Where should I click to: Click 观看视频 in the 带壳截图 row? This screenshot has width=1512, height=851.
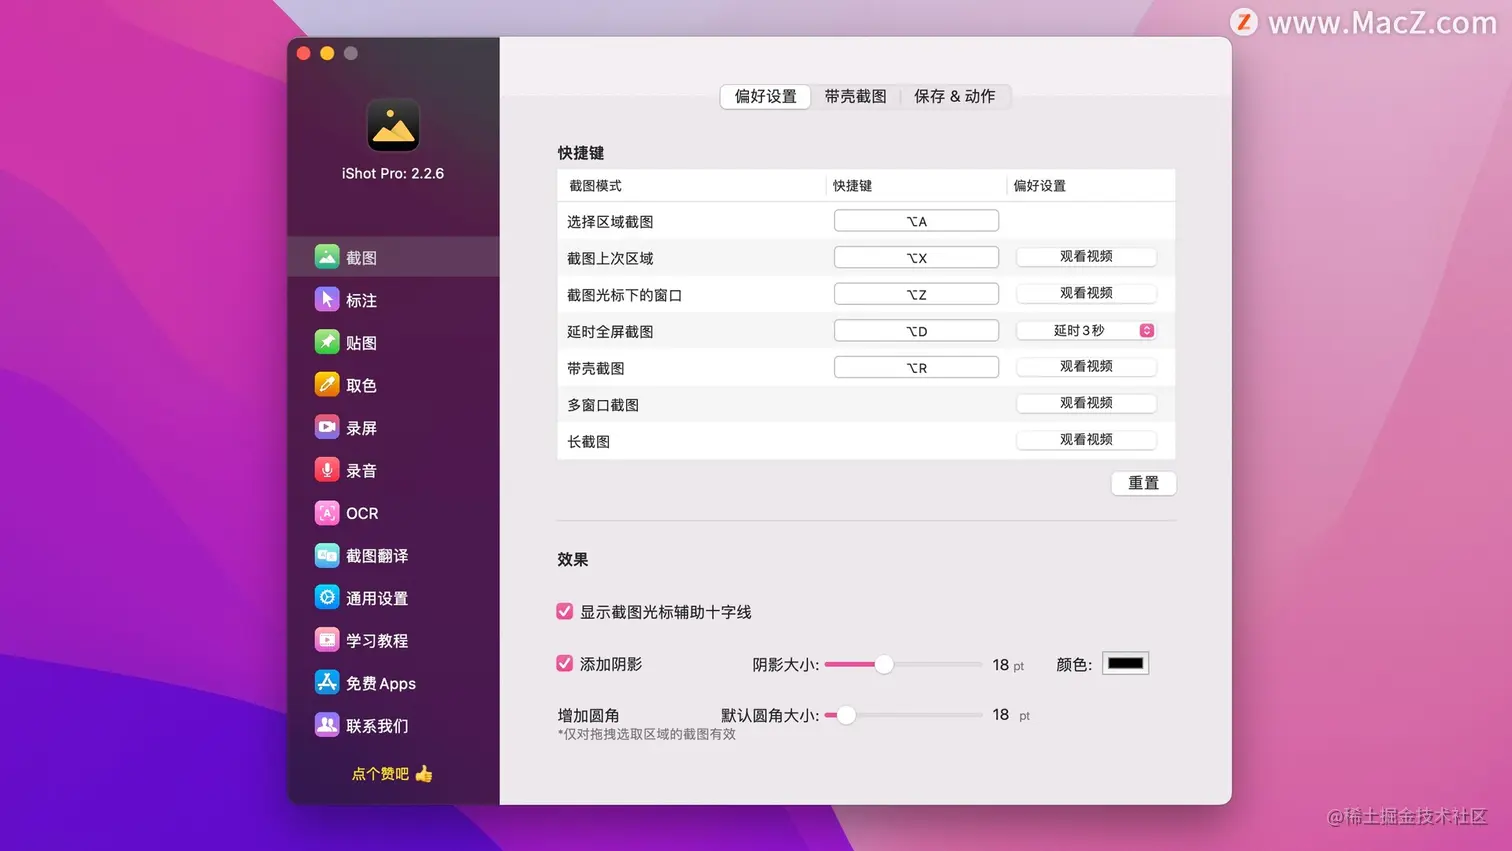click(1086, 367)
